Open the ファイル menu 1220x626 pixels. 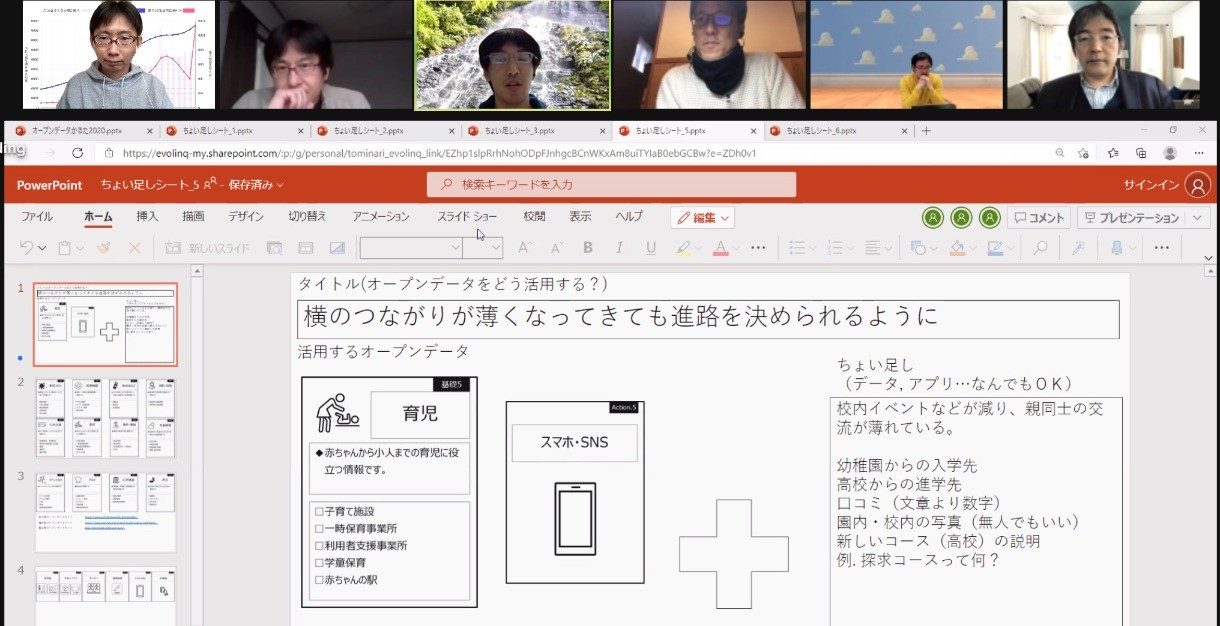(x=37, y=217)
